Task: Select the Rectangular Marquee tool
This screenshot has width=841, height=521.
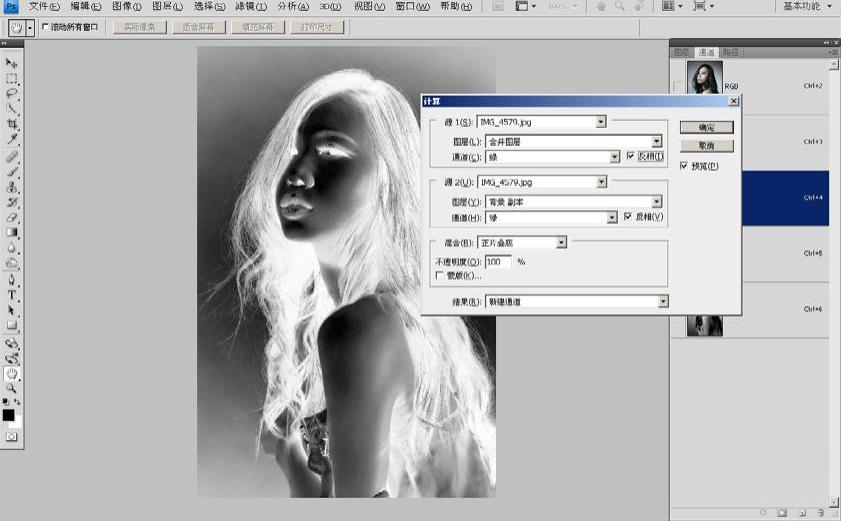Action: [x=11, y=79]
